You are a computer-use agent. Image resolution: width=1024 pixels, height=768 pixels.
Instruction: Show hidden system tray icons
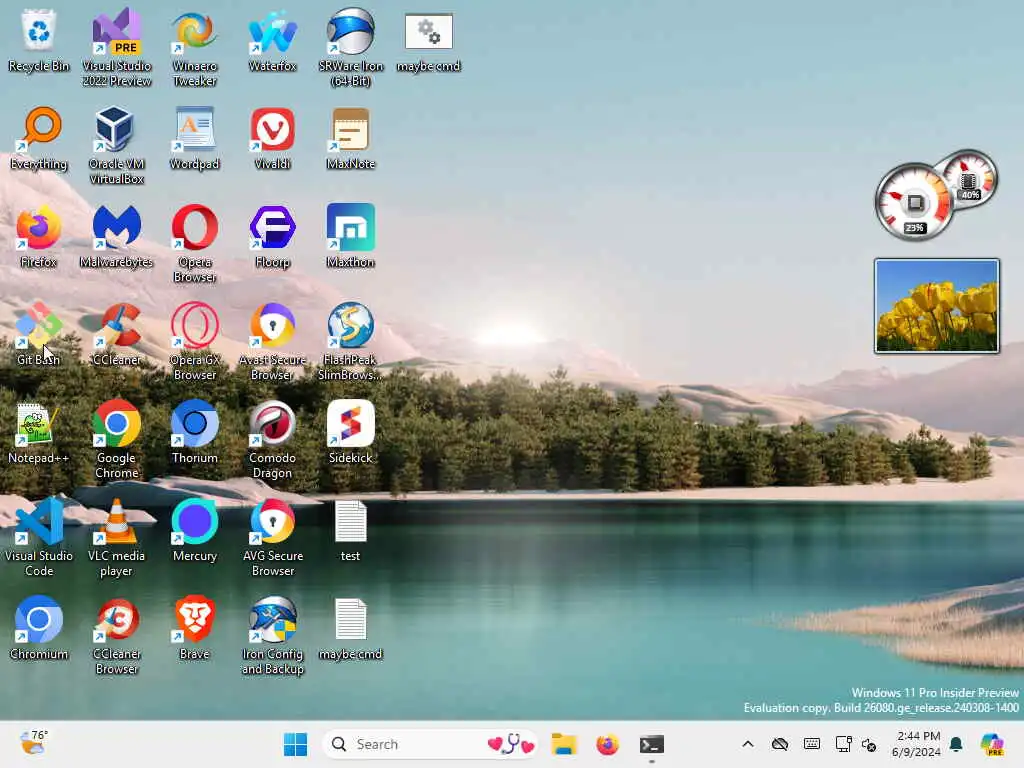click(x=748, y=744)
